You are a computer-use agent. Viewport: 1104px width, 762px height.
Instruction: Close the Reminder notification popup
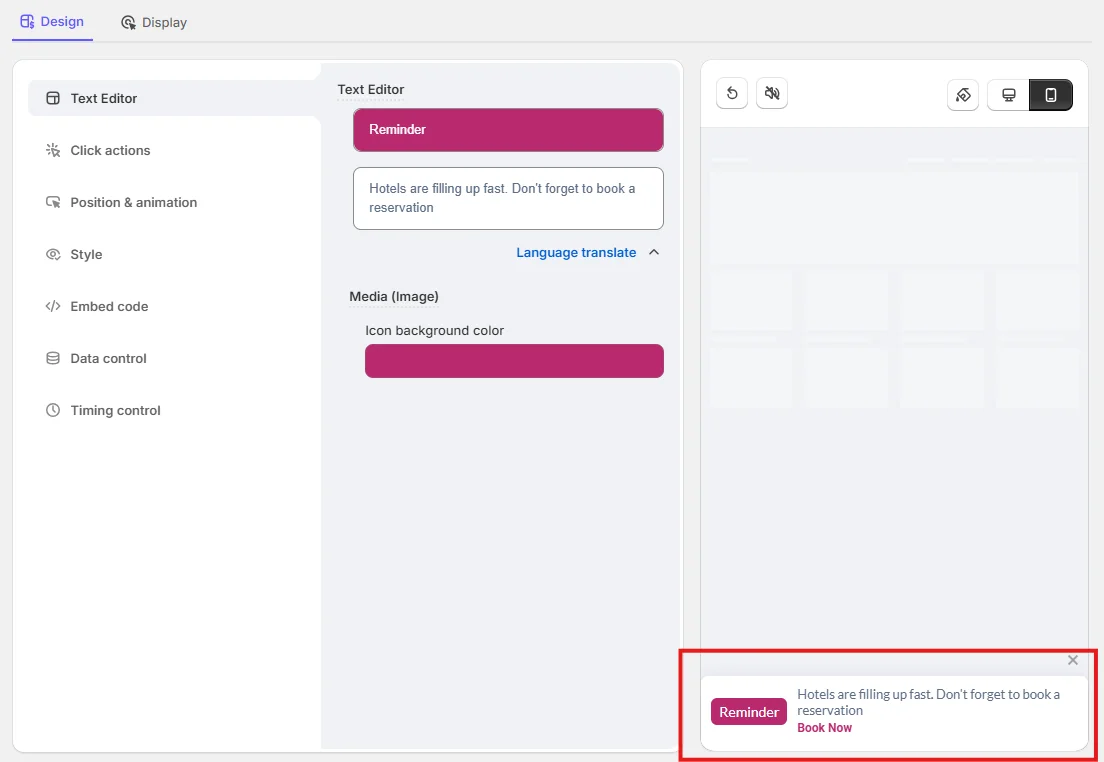[1073, 660]
